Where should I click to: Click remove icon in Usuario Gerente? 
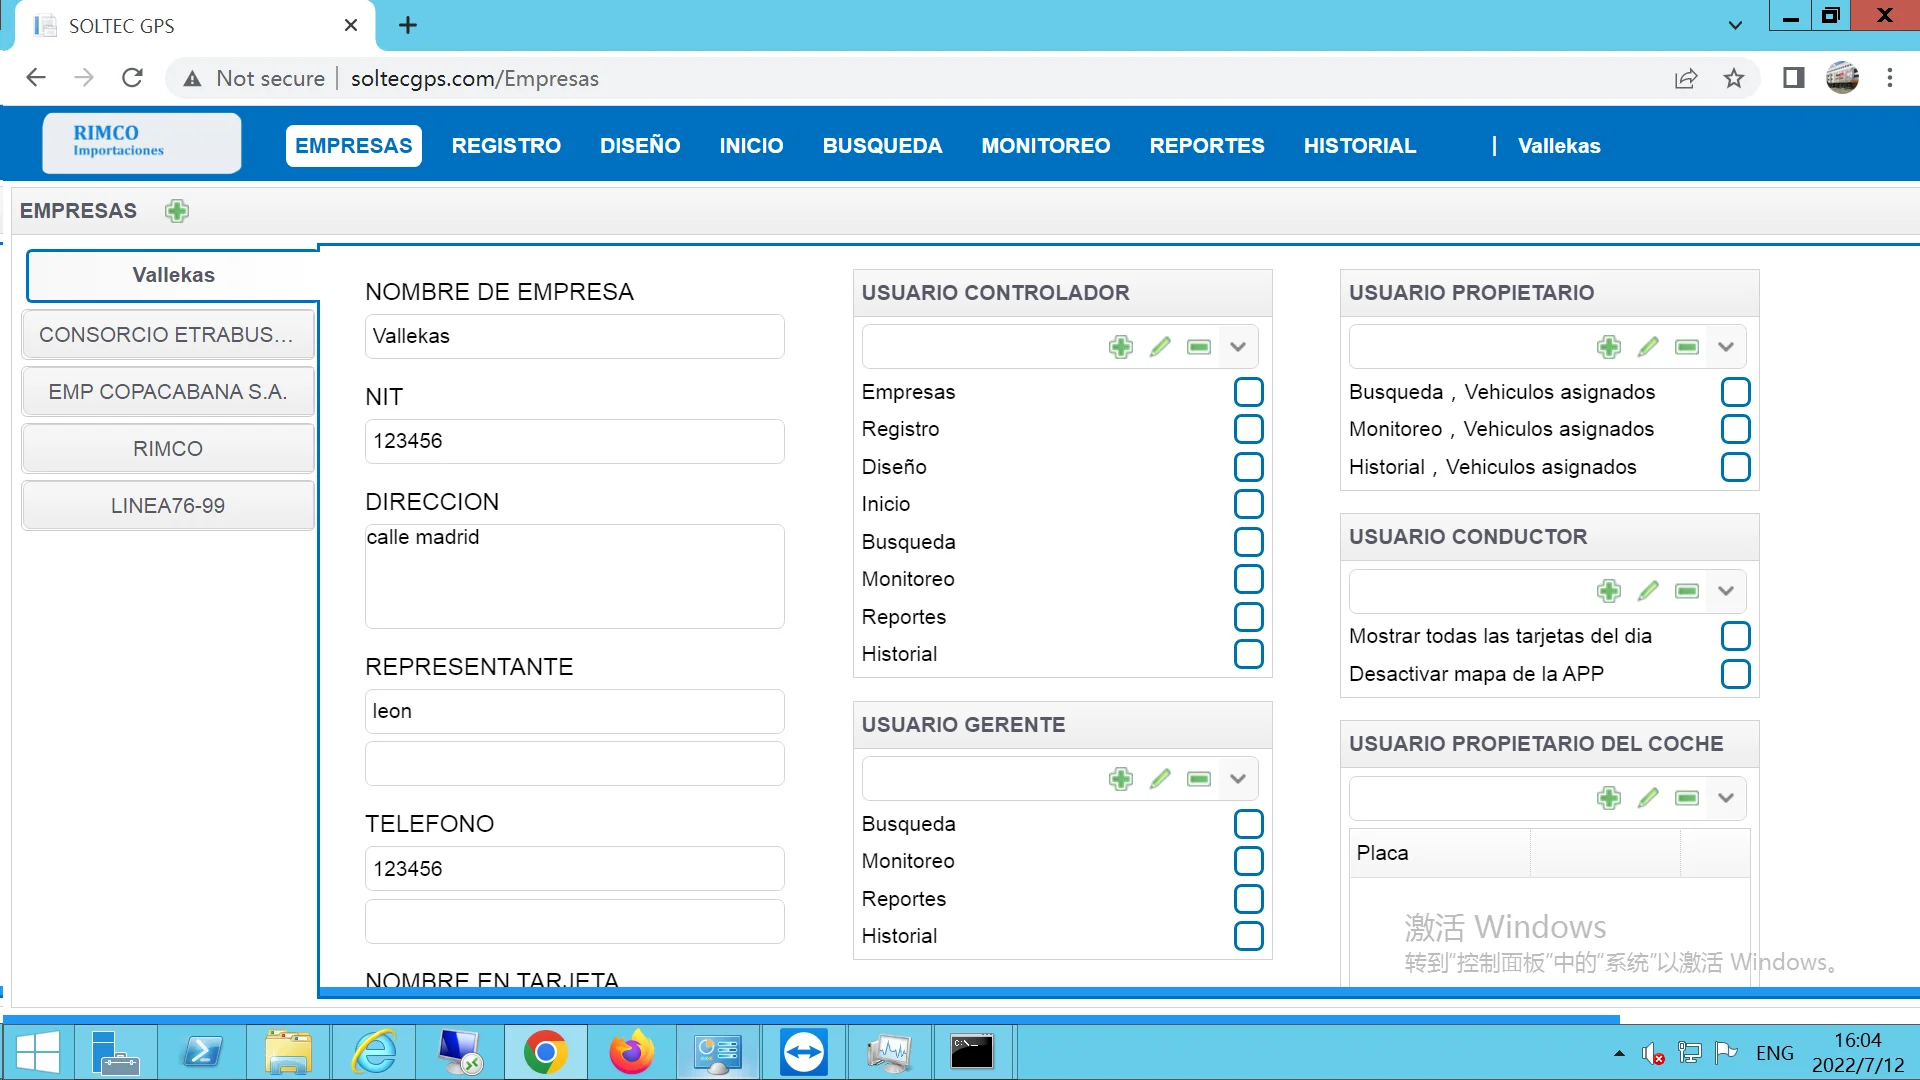[x=1198, y=779]
